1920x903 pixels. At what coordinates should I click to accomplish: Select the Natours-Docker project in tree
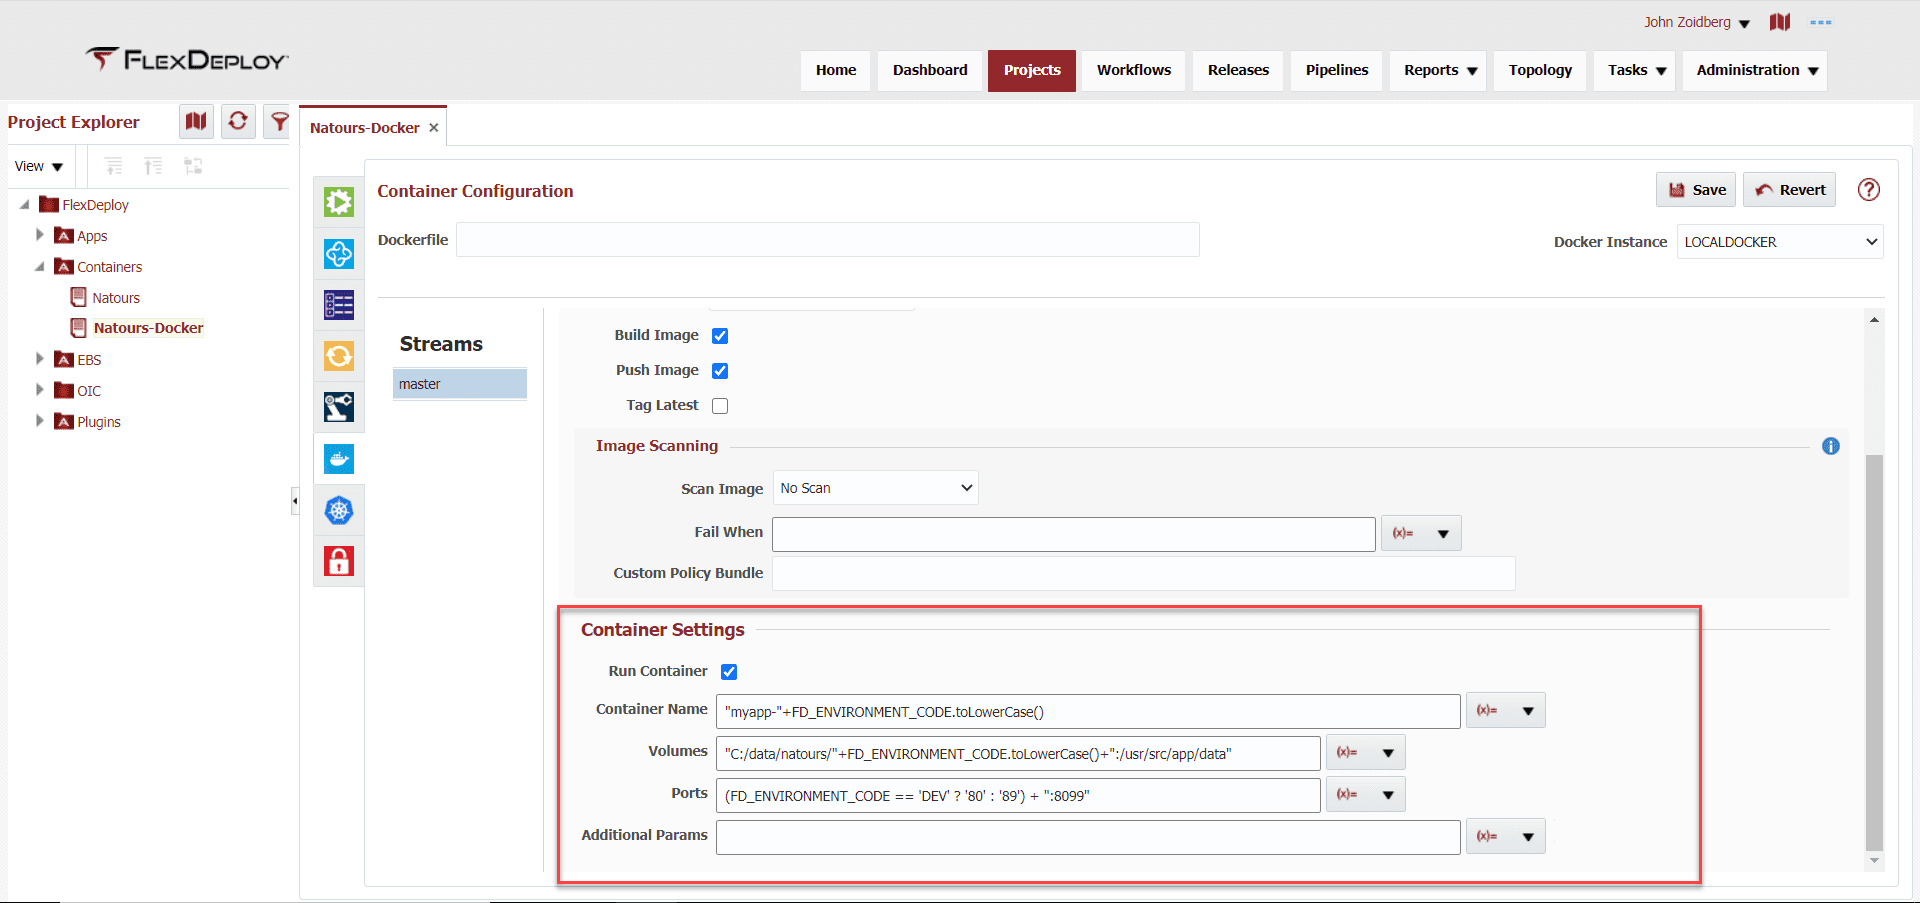(x=148, y=328)
